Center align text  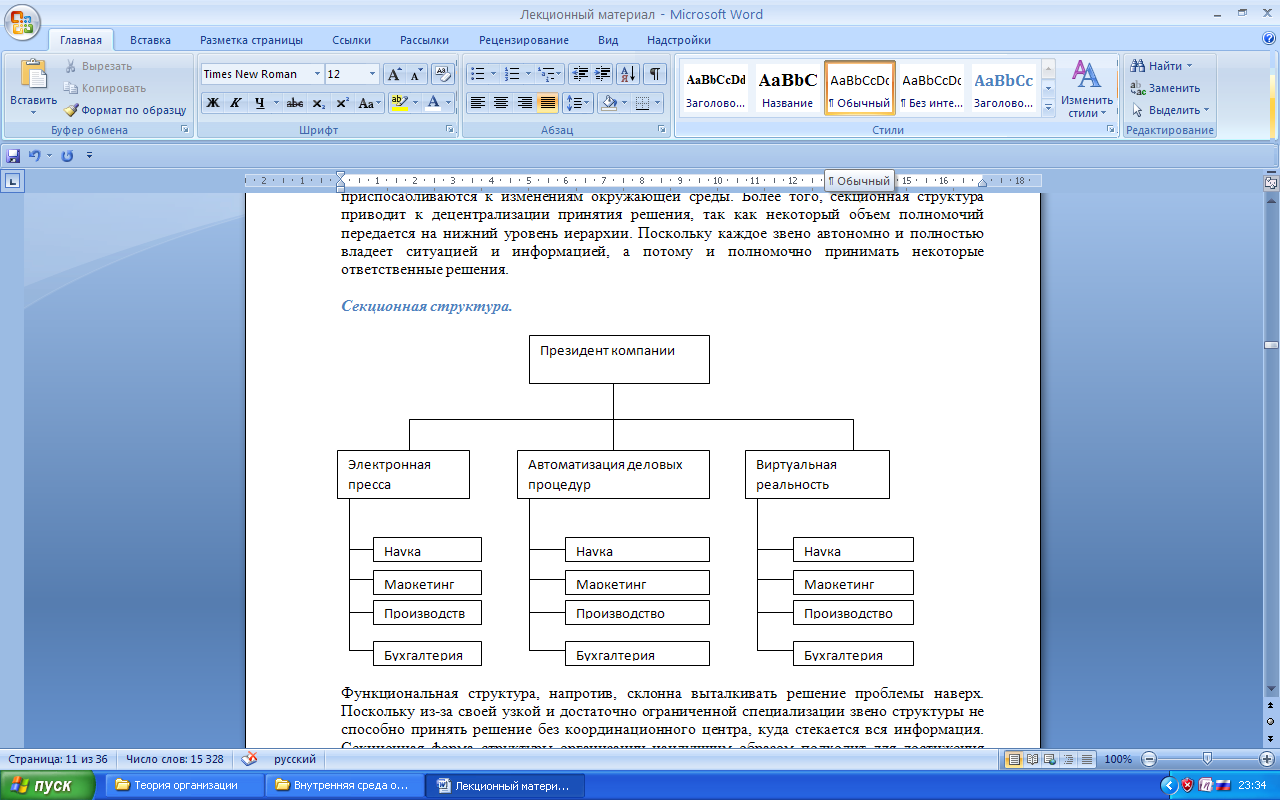click(x=501, y=102)
